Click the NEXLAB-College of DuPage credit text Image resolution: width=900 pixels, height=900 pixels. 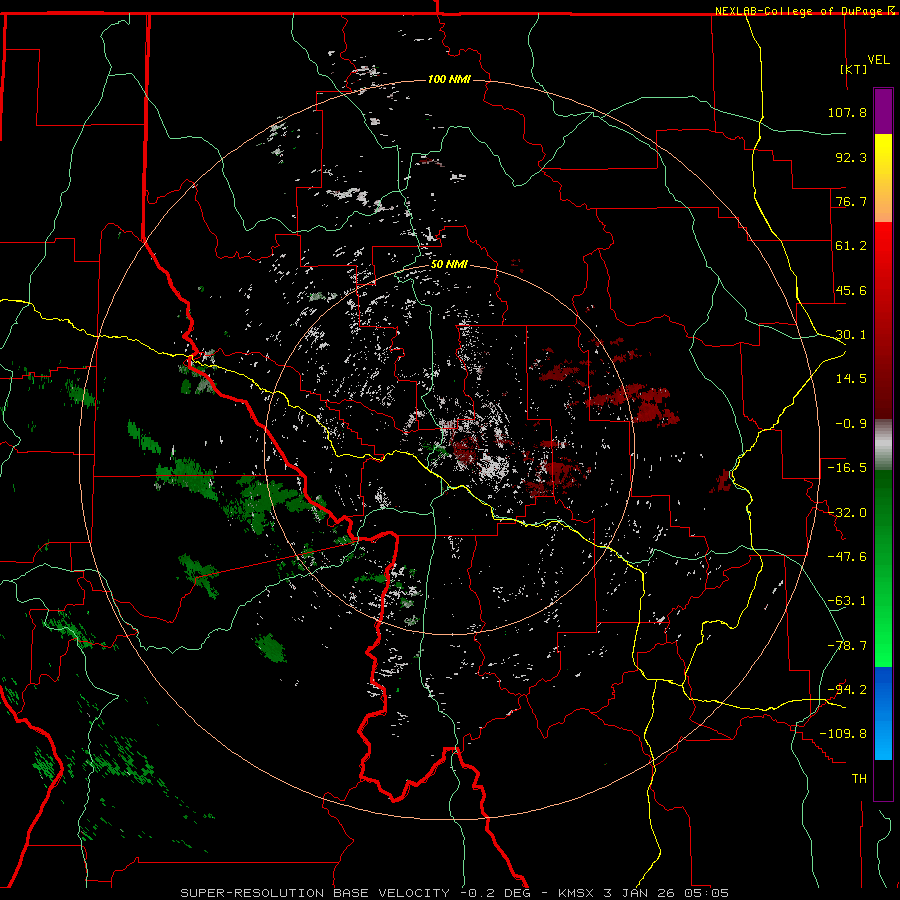pos(798,11)
